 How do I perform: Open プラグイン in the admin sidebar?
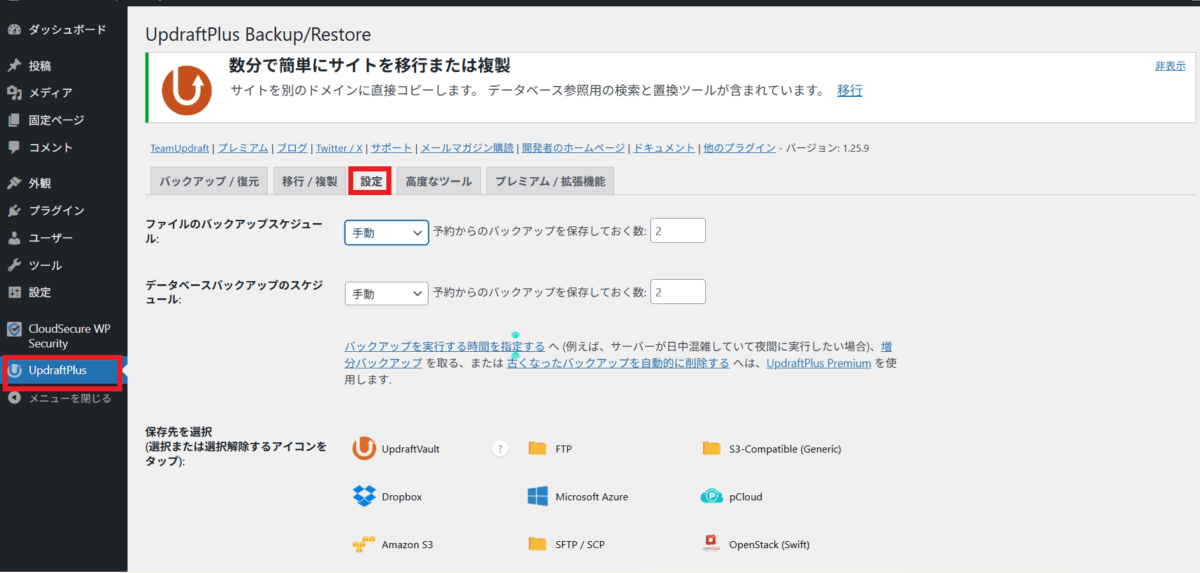point(56,211)
